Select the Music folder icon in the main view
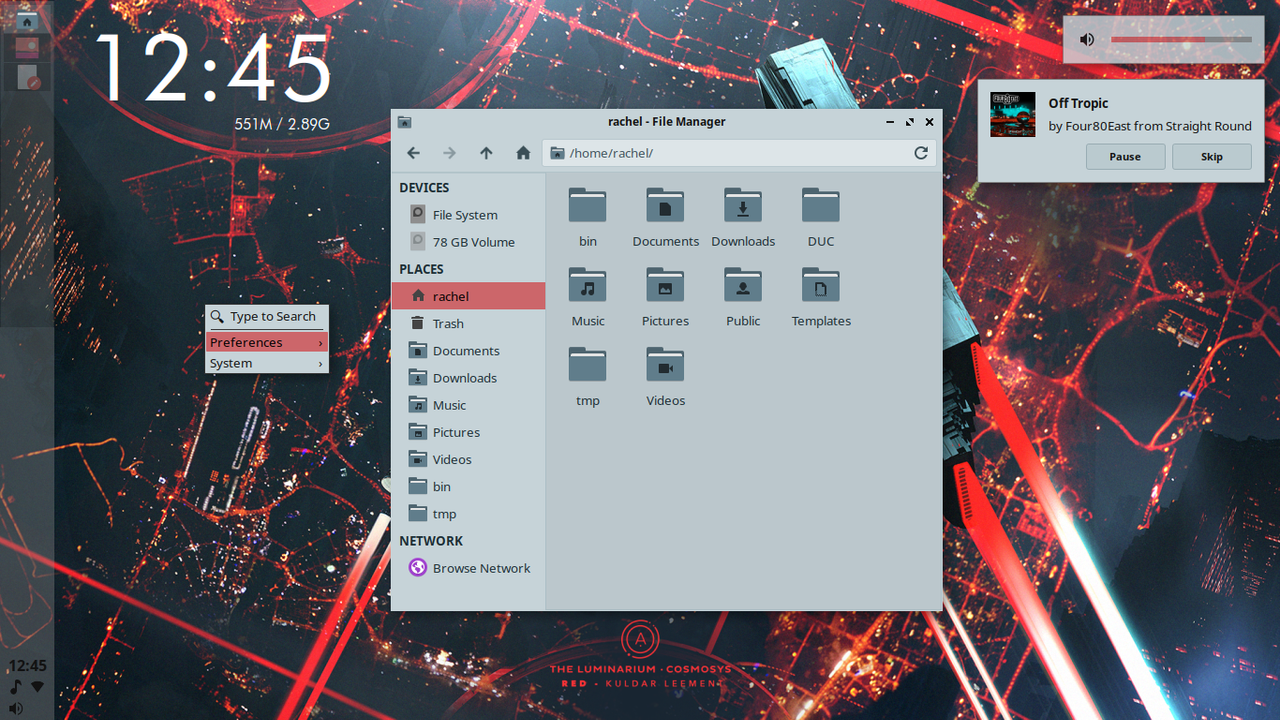 [588, 285]
